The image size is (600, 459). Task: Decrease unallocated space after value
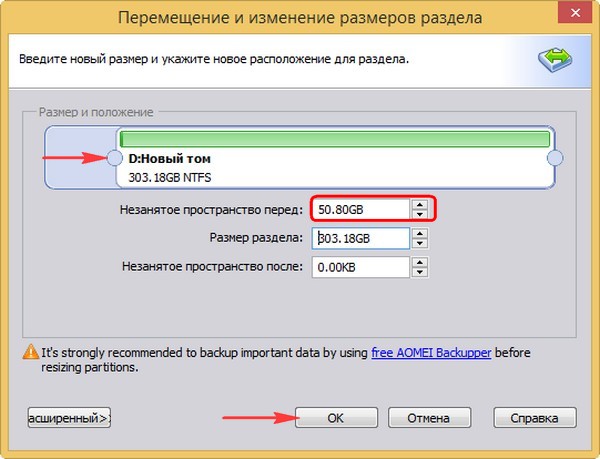(x=420, y=272)
